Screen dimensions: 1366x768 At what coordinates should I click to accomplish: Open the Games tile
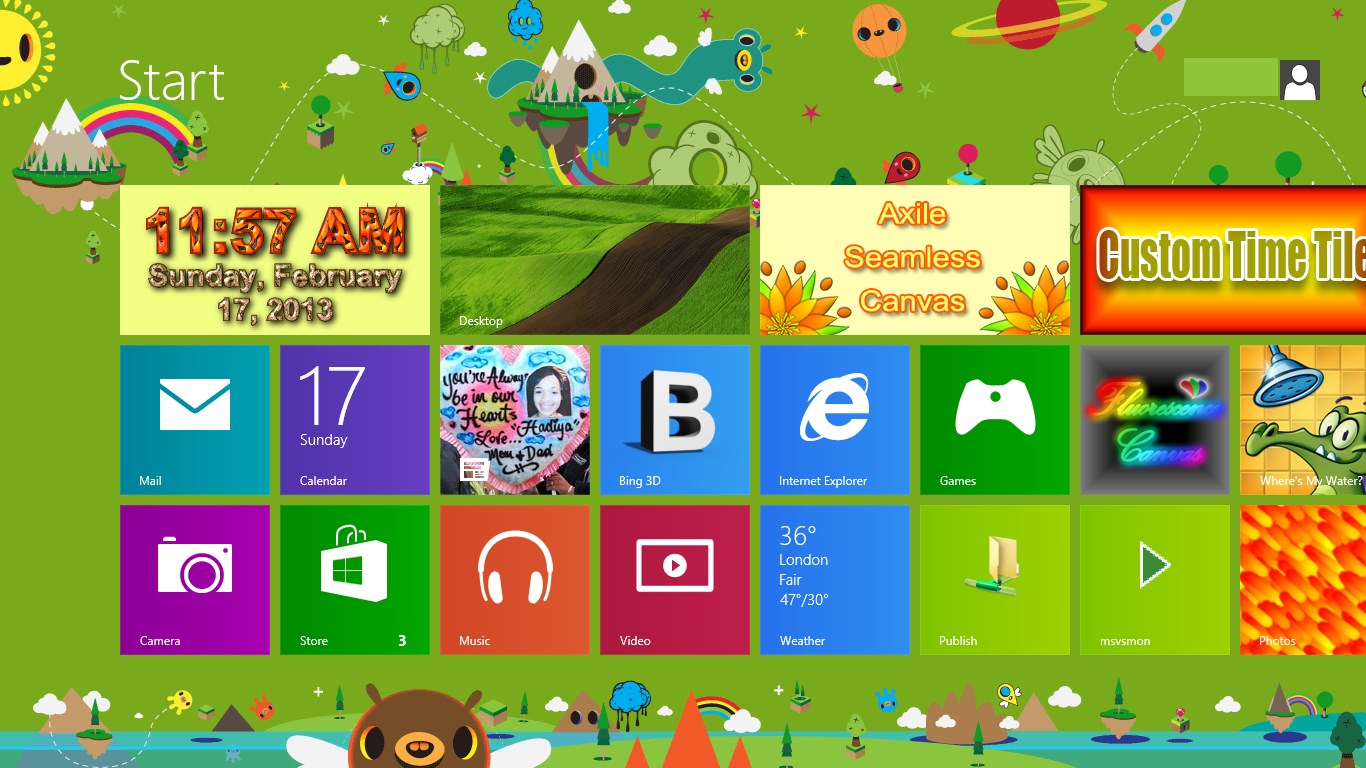994,420
